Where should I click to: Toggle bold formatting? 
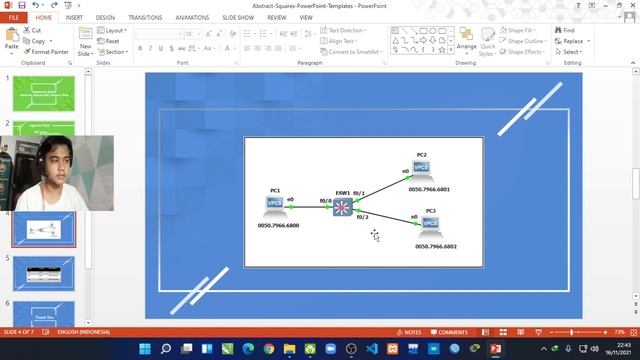pos(140,48)
